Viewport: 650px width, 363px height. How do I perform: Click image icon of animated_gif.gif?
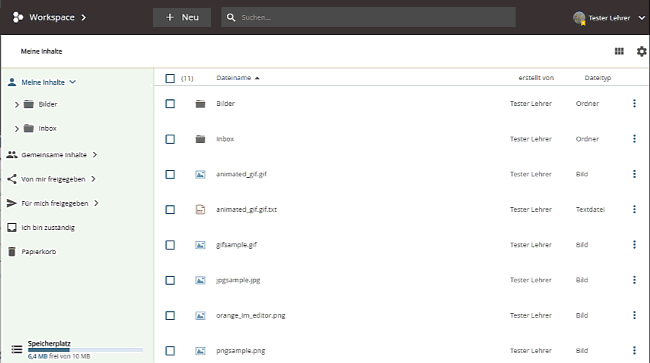pyautogui.click(x=200, y=174)
